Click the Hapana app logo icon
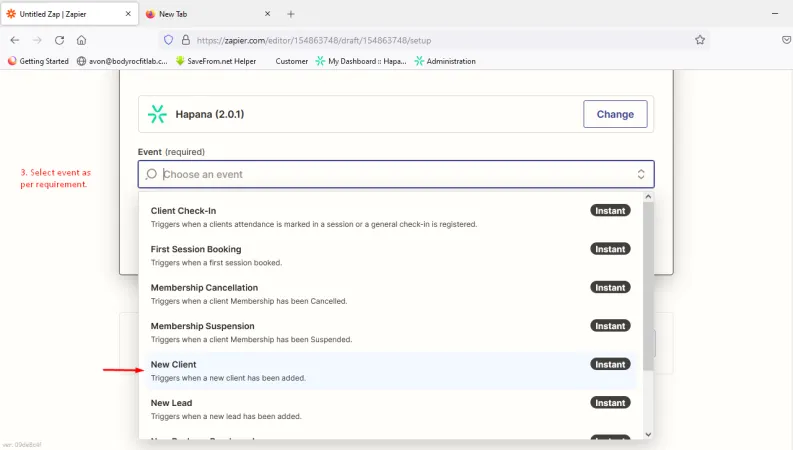Viewport: 793px width, 450px height. coord(157,114)
